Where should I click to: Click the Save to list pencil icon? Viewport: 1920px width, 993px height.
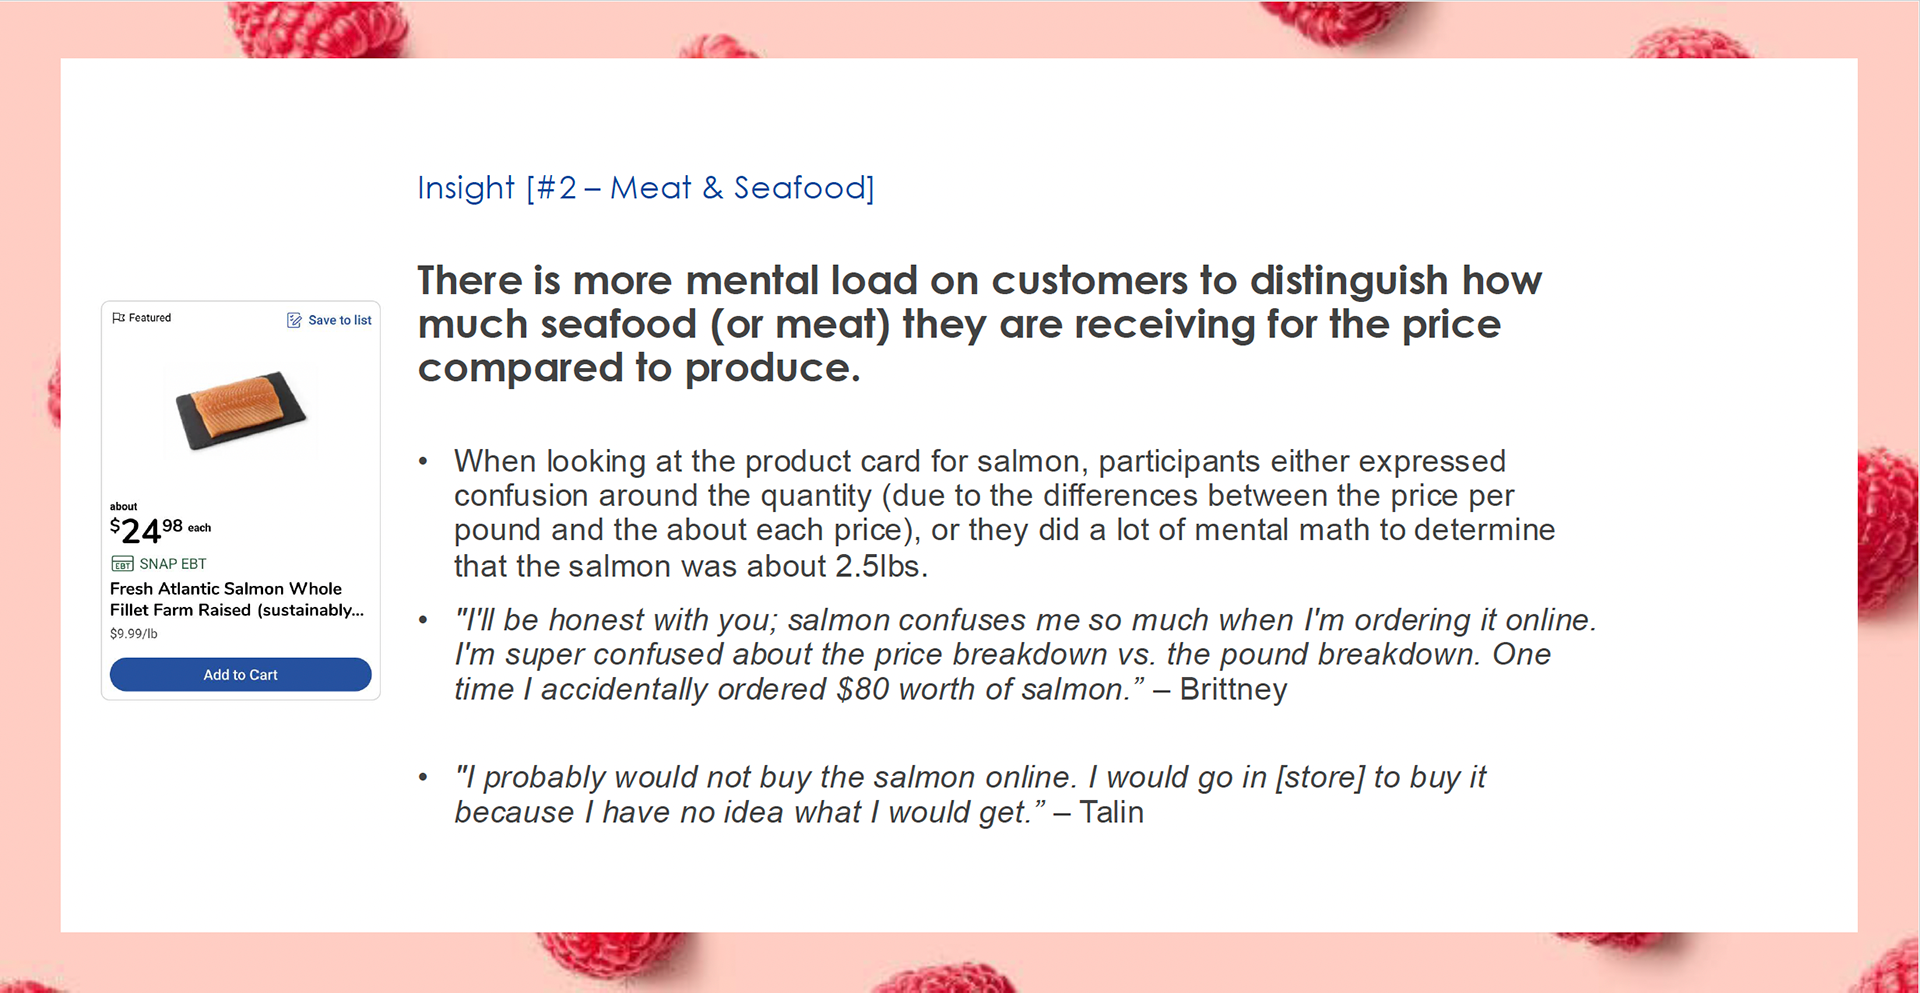click(x=294, y=320)
